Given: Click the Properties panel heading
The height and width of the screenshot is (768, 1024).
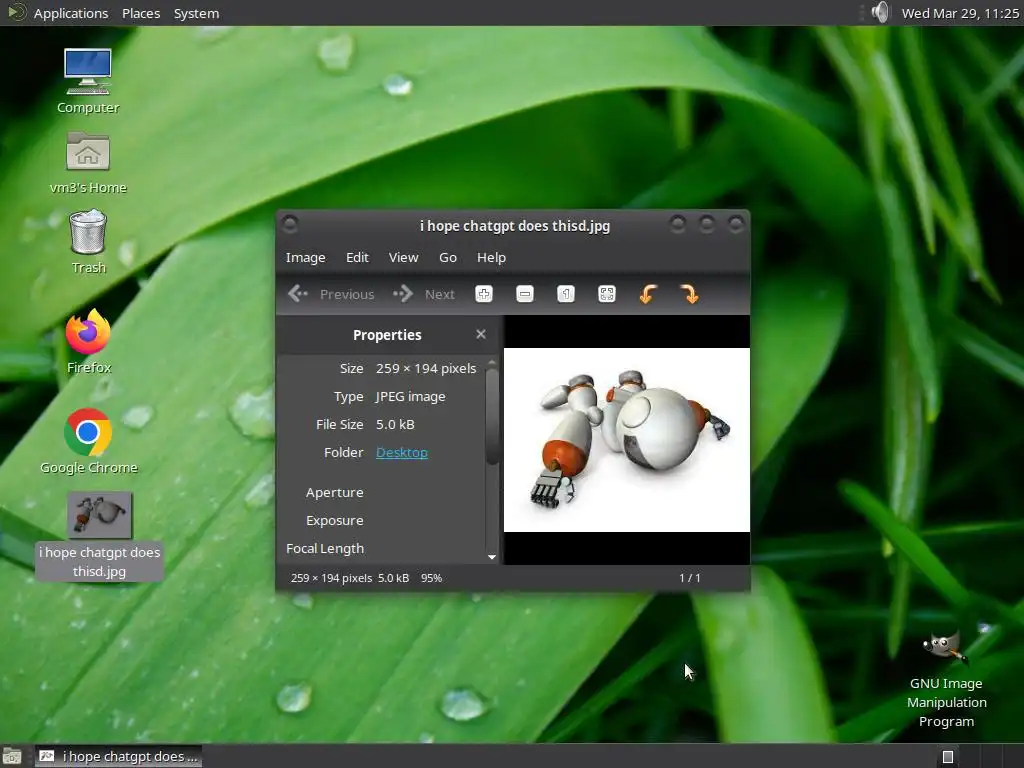Looking at the screenshot, I should pyautogui.click(x=387, y=335).
